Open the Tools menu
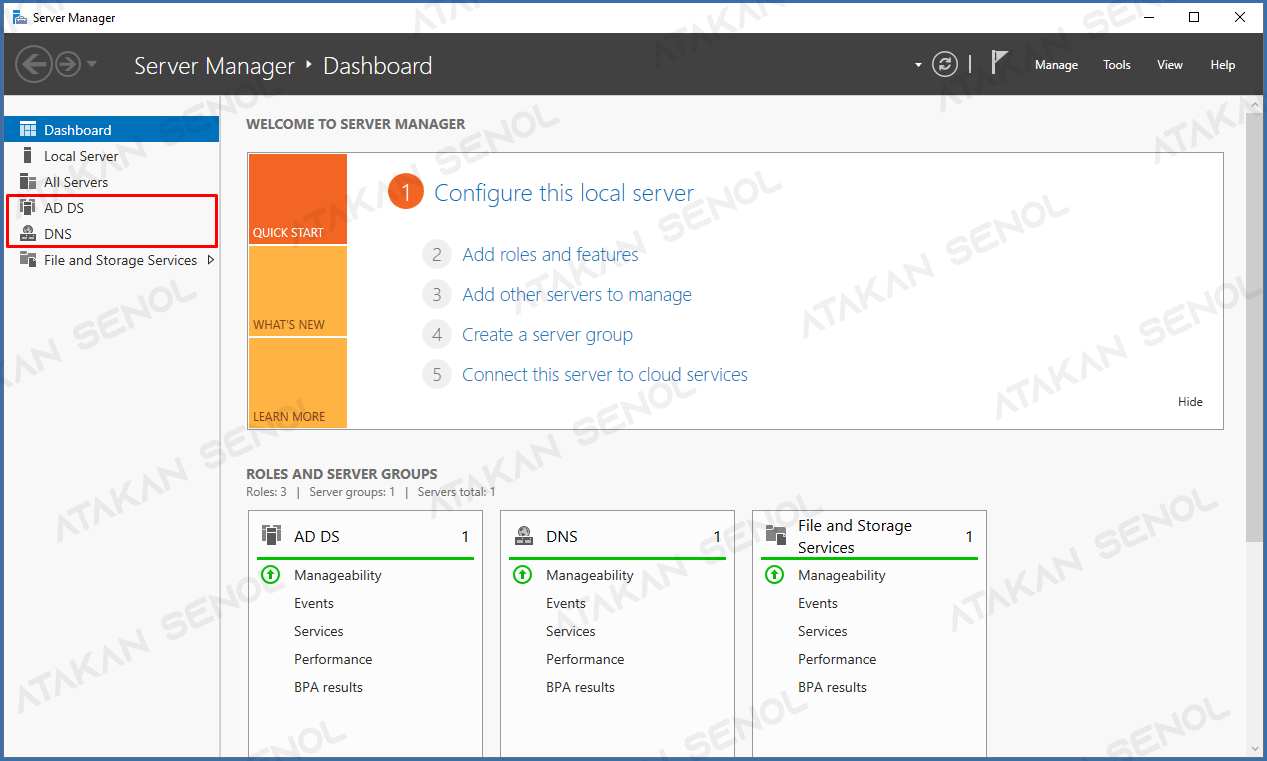The height and width of the screenshot is (761, 1267). (x=1117, y=65)
